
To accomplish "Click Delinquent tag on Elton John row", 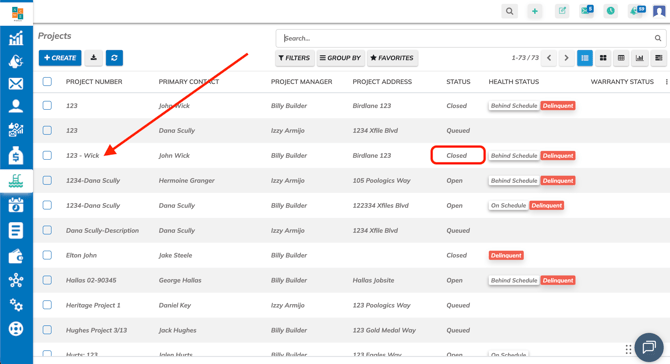I will 506,255.
